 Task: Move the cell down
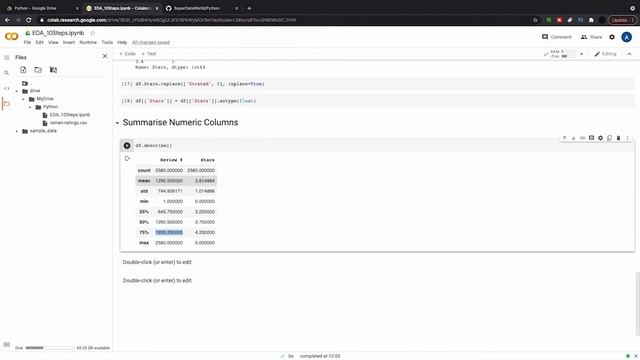573,138
